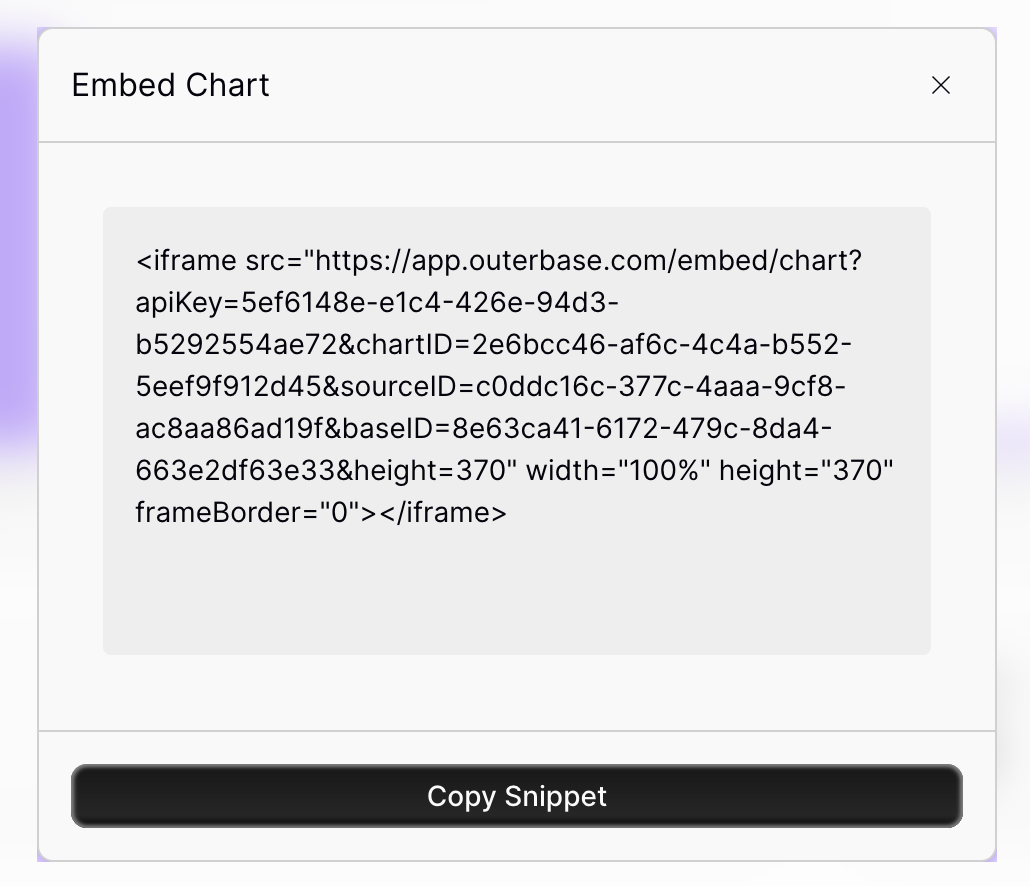Click the line starting with ac8aa86ad19f
Image resolution: width=1030 pixels, height=886 pixels.
(483, 428)
